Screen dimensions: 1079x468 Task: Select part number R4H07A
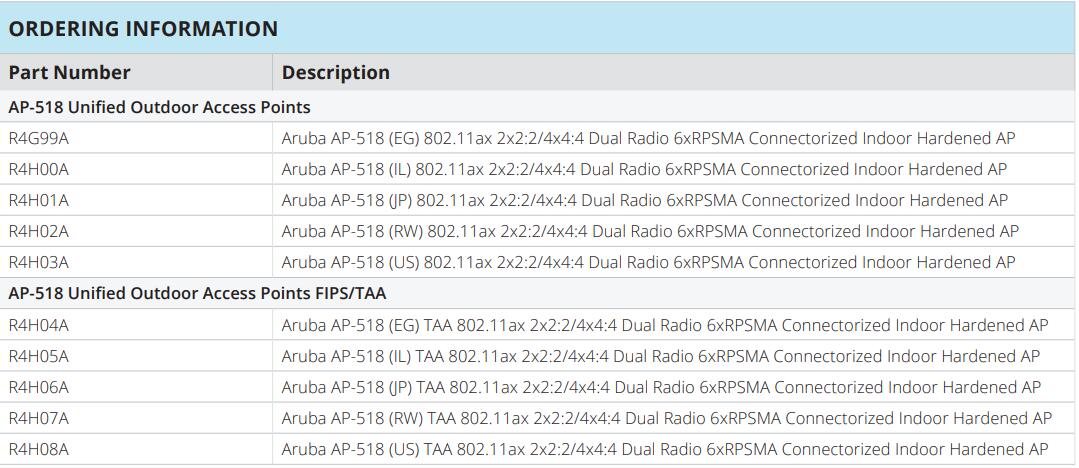39,418
